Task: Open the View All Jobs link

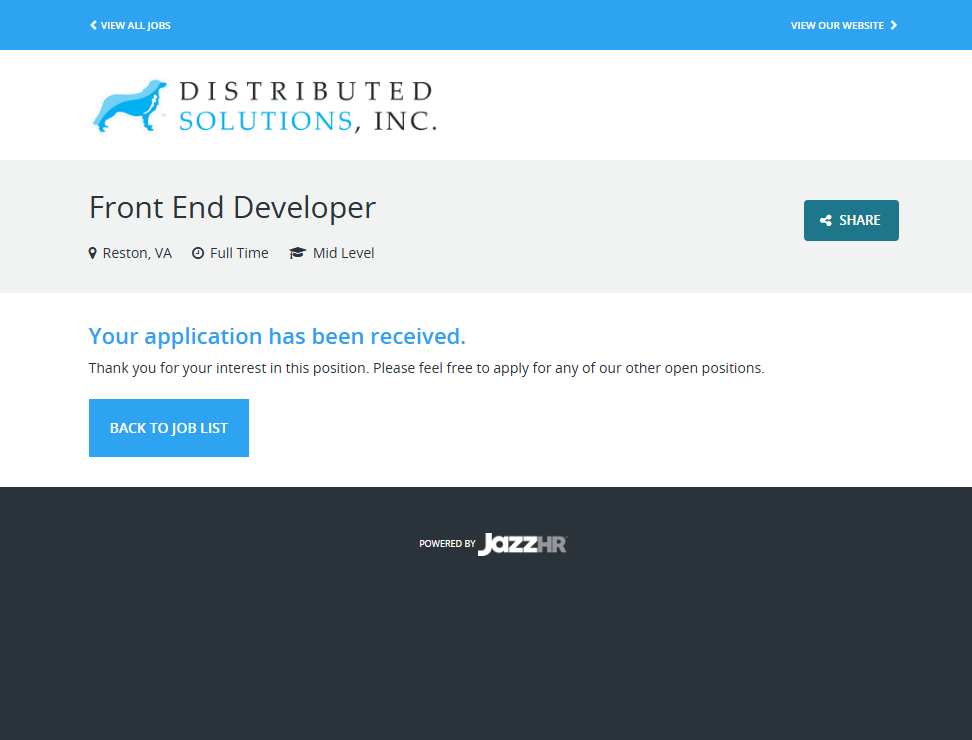Action: point(135,25)
